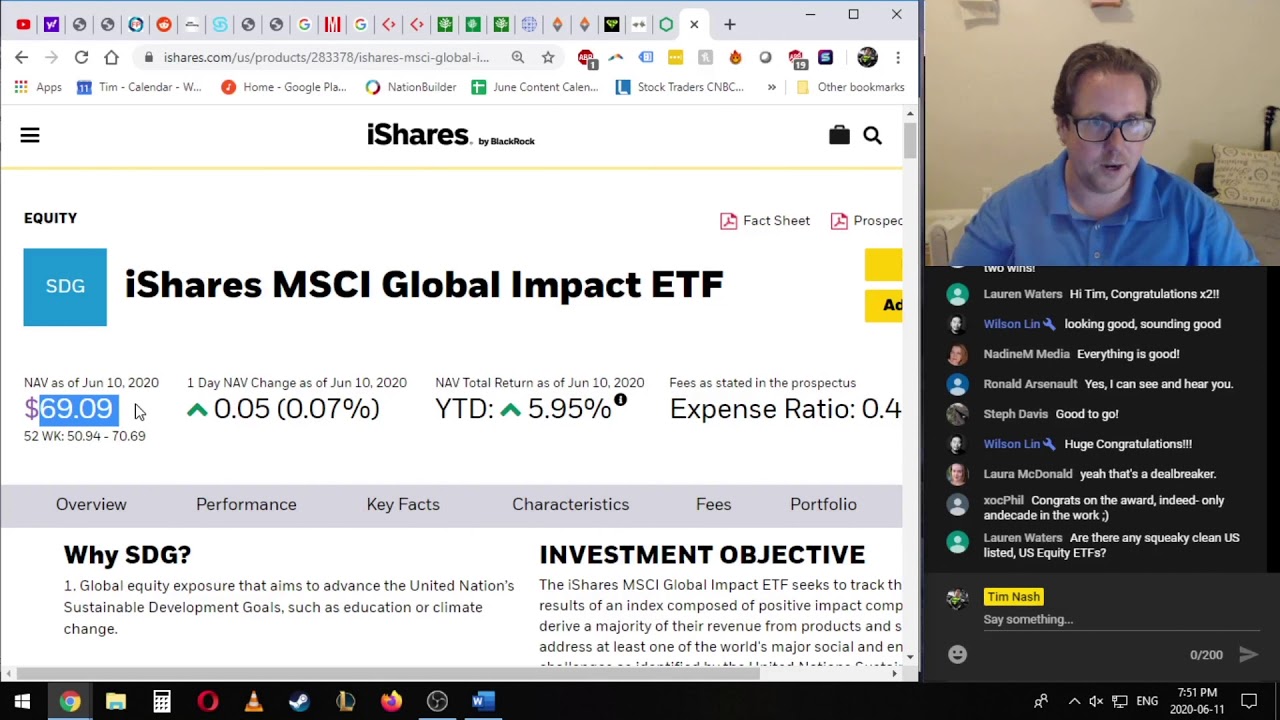
Task: Open the iShares hamburger menu
Action: pyautogui.click(x=30, y=135)
